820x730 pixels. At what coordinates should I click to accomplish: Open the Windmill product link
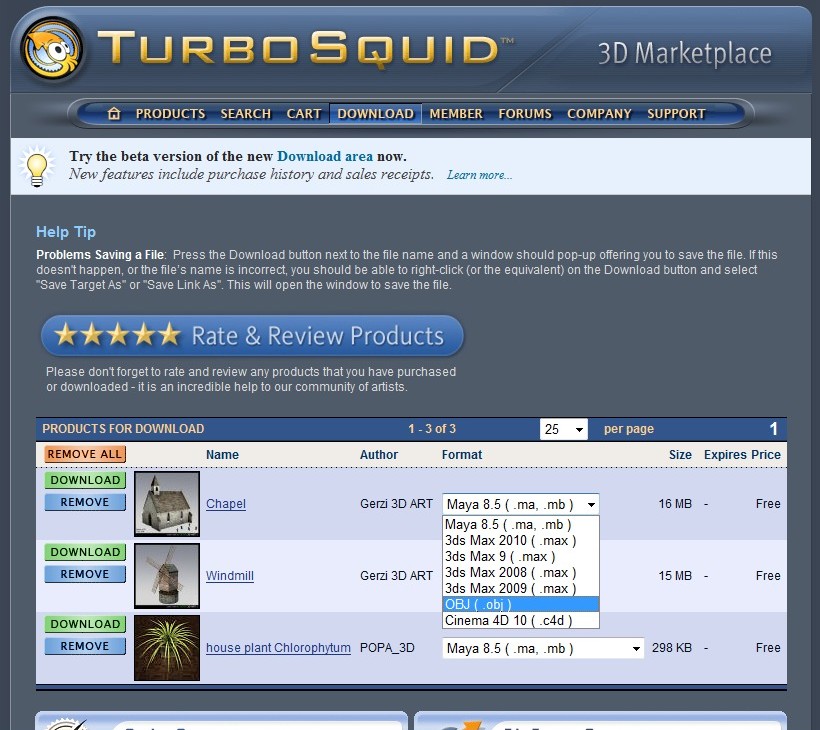[x=230, y=576]
